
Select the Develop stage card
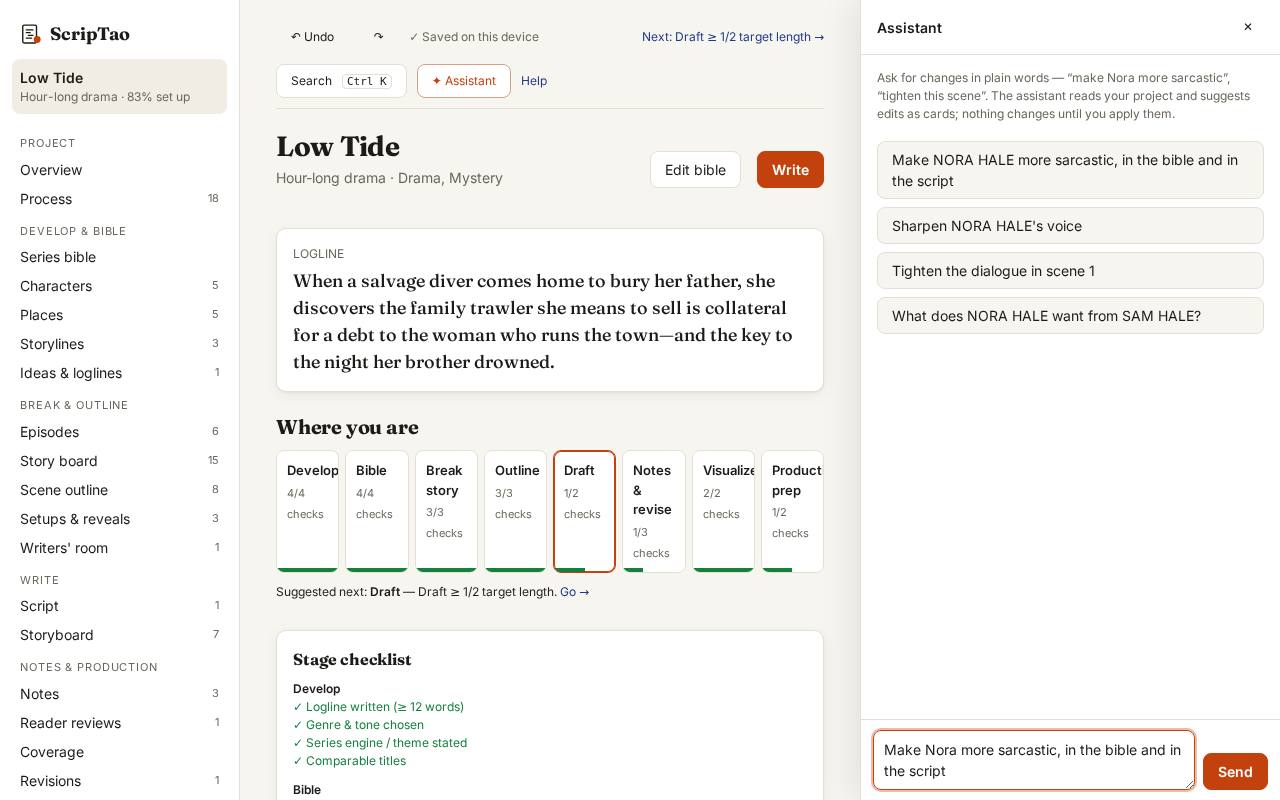coord(307,511)
